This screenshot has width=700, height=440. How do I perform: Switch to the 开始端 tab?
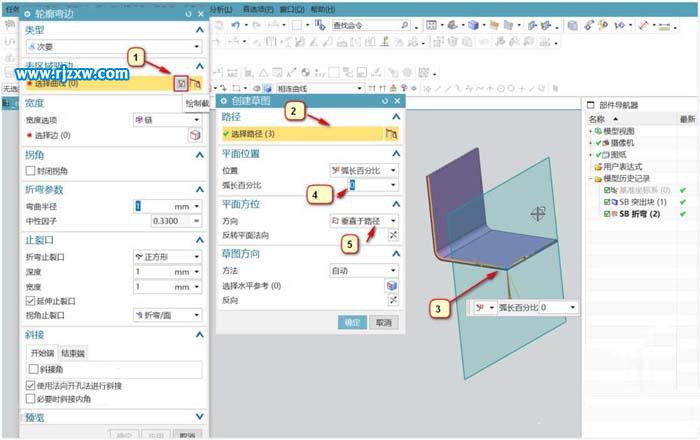42,353
